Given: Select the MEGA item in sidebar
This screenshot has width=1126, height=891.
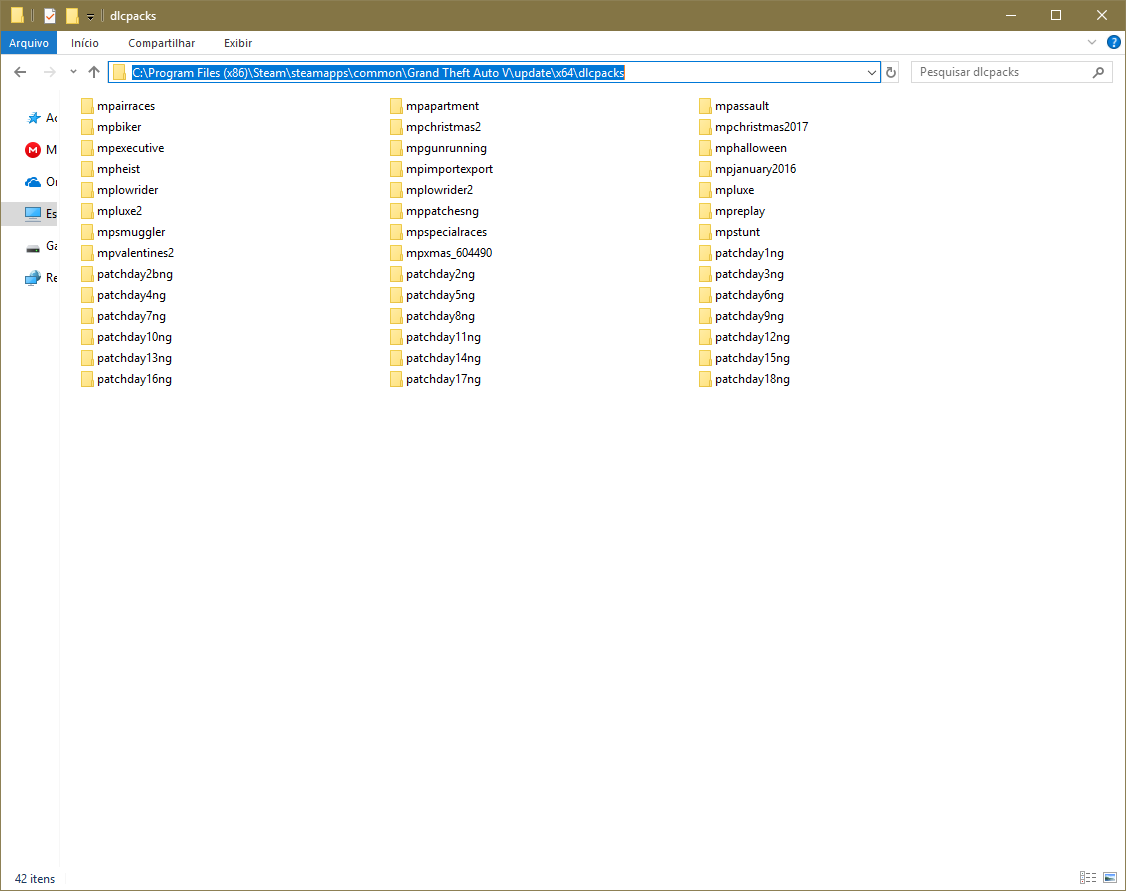Looking at the screenshot, I should (33, 149).
